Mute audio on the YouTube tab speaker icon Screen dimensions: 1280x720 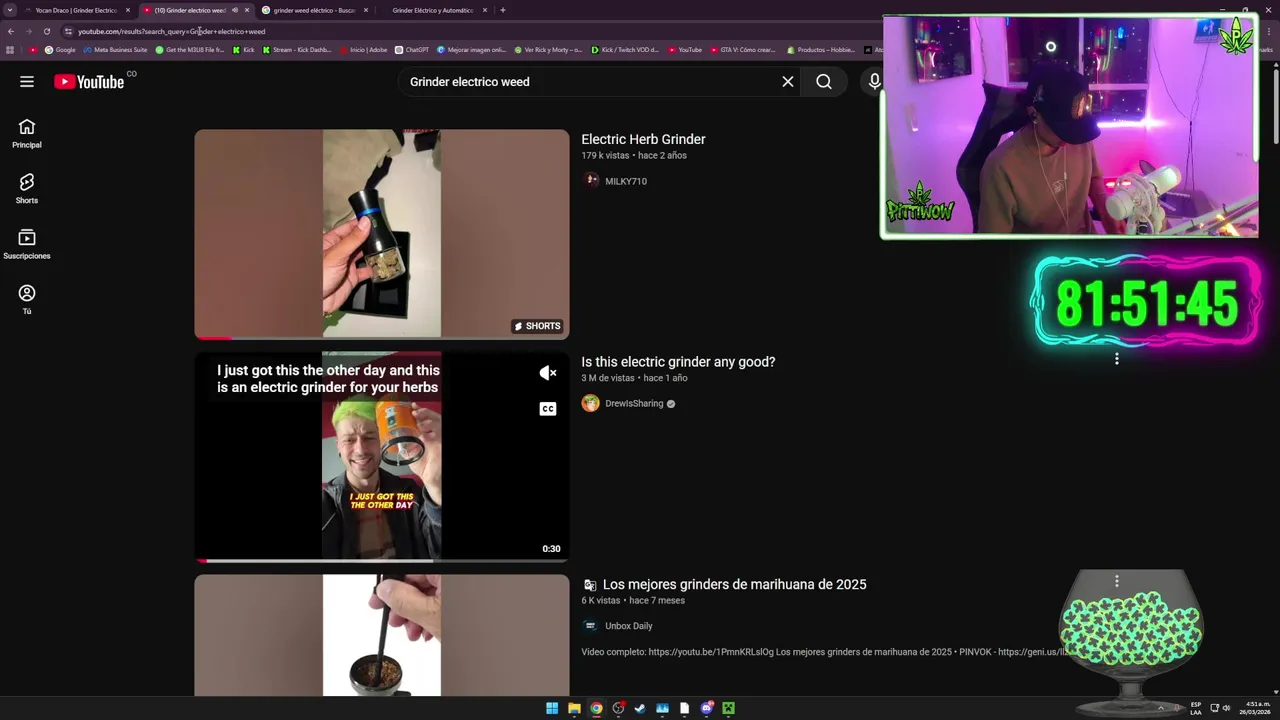point(235,10)
